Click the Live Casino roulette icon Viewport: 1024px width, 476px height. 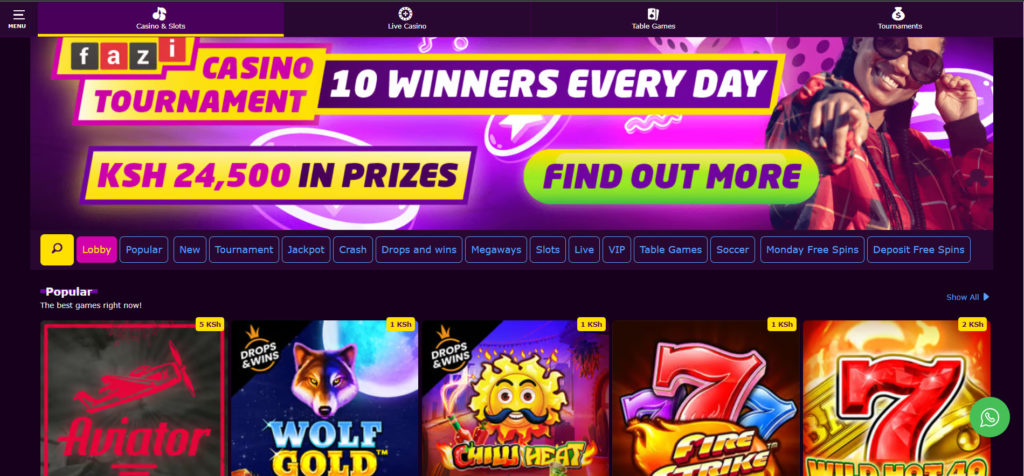[x=406, y=14]
